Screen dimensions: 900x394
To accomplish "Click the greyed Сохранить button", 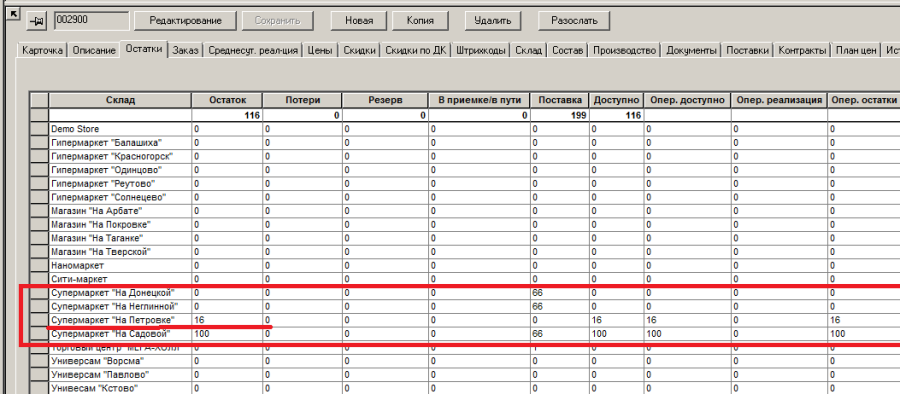I will point(278,21).
